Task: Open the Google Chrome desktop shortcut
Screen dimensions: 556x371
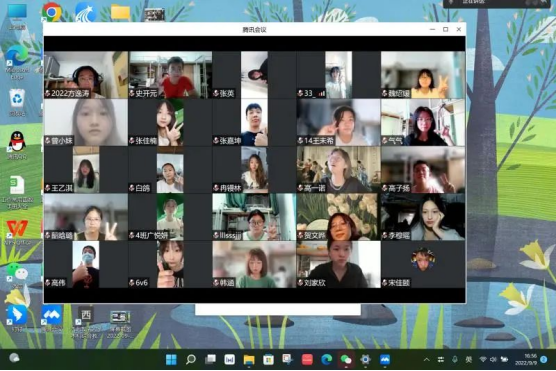Action: click(x=52, y=12)
